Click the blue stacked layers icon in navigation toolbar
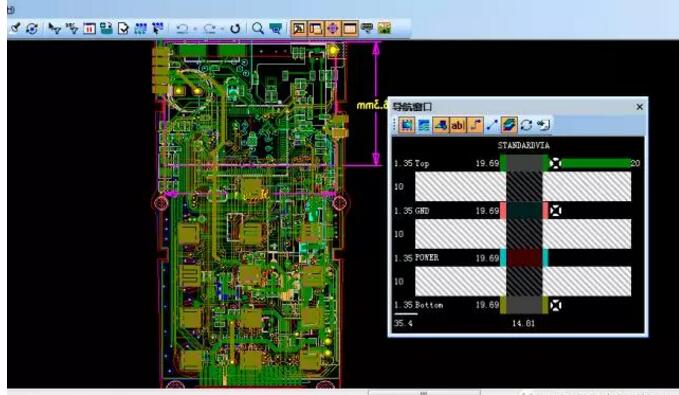Image resolution: width=679 pixels, height=395 pixels. 424,125
